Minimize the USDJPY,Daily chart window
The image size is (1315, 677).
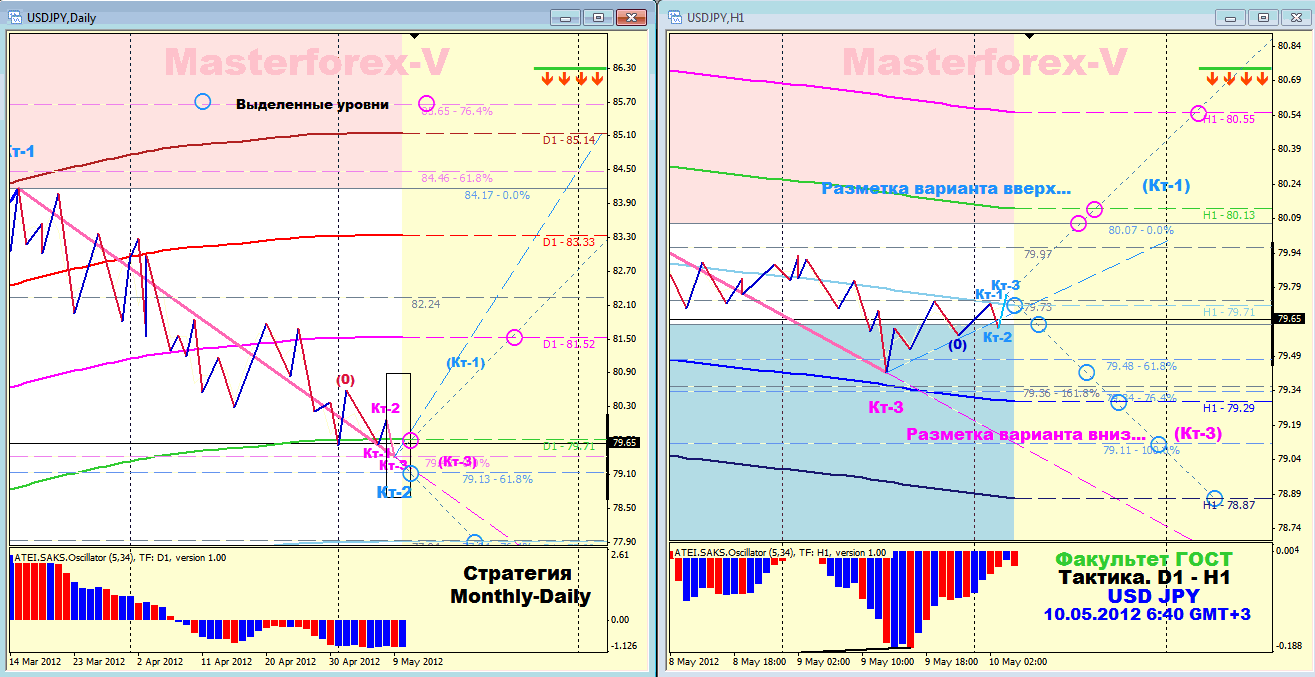[566, 17]
